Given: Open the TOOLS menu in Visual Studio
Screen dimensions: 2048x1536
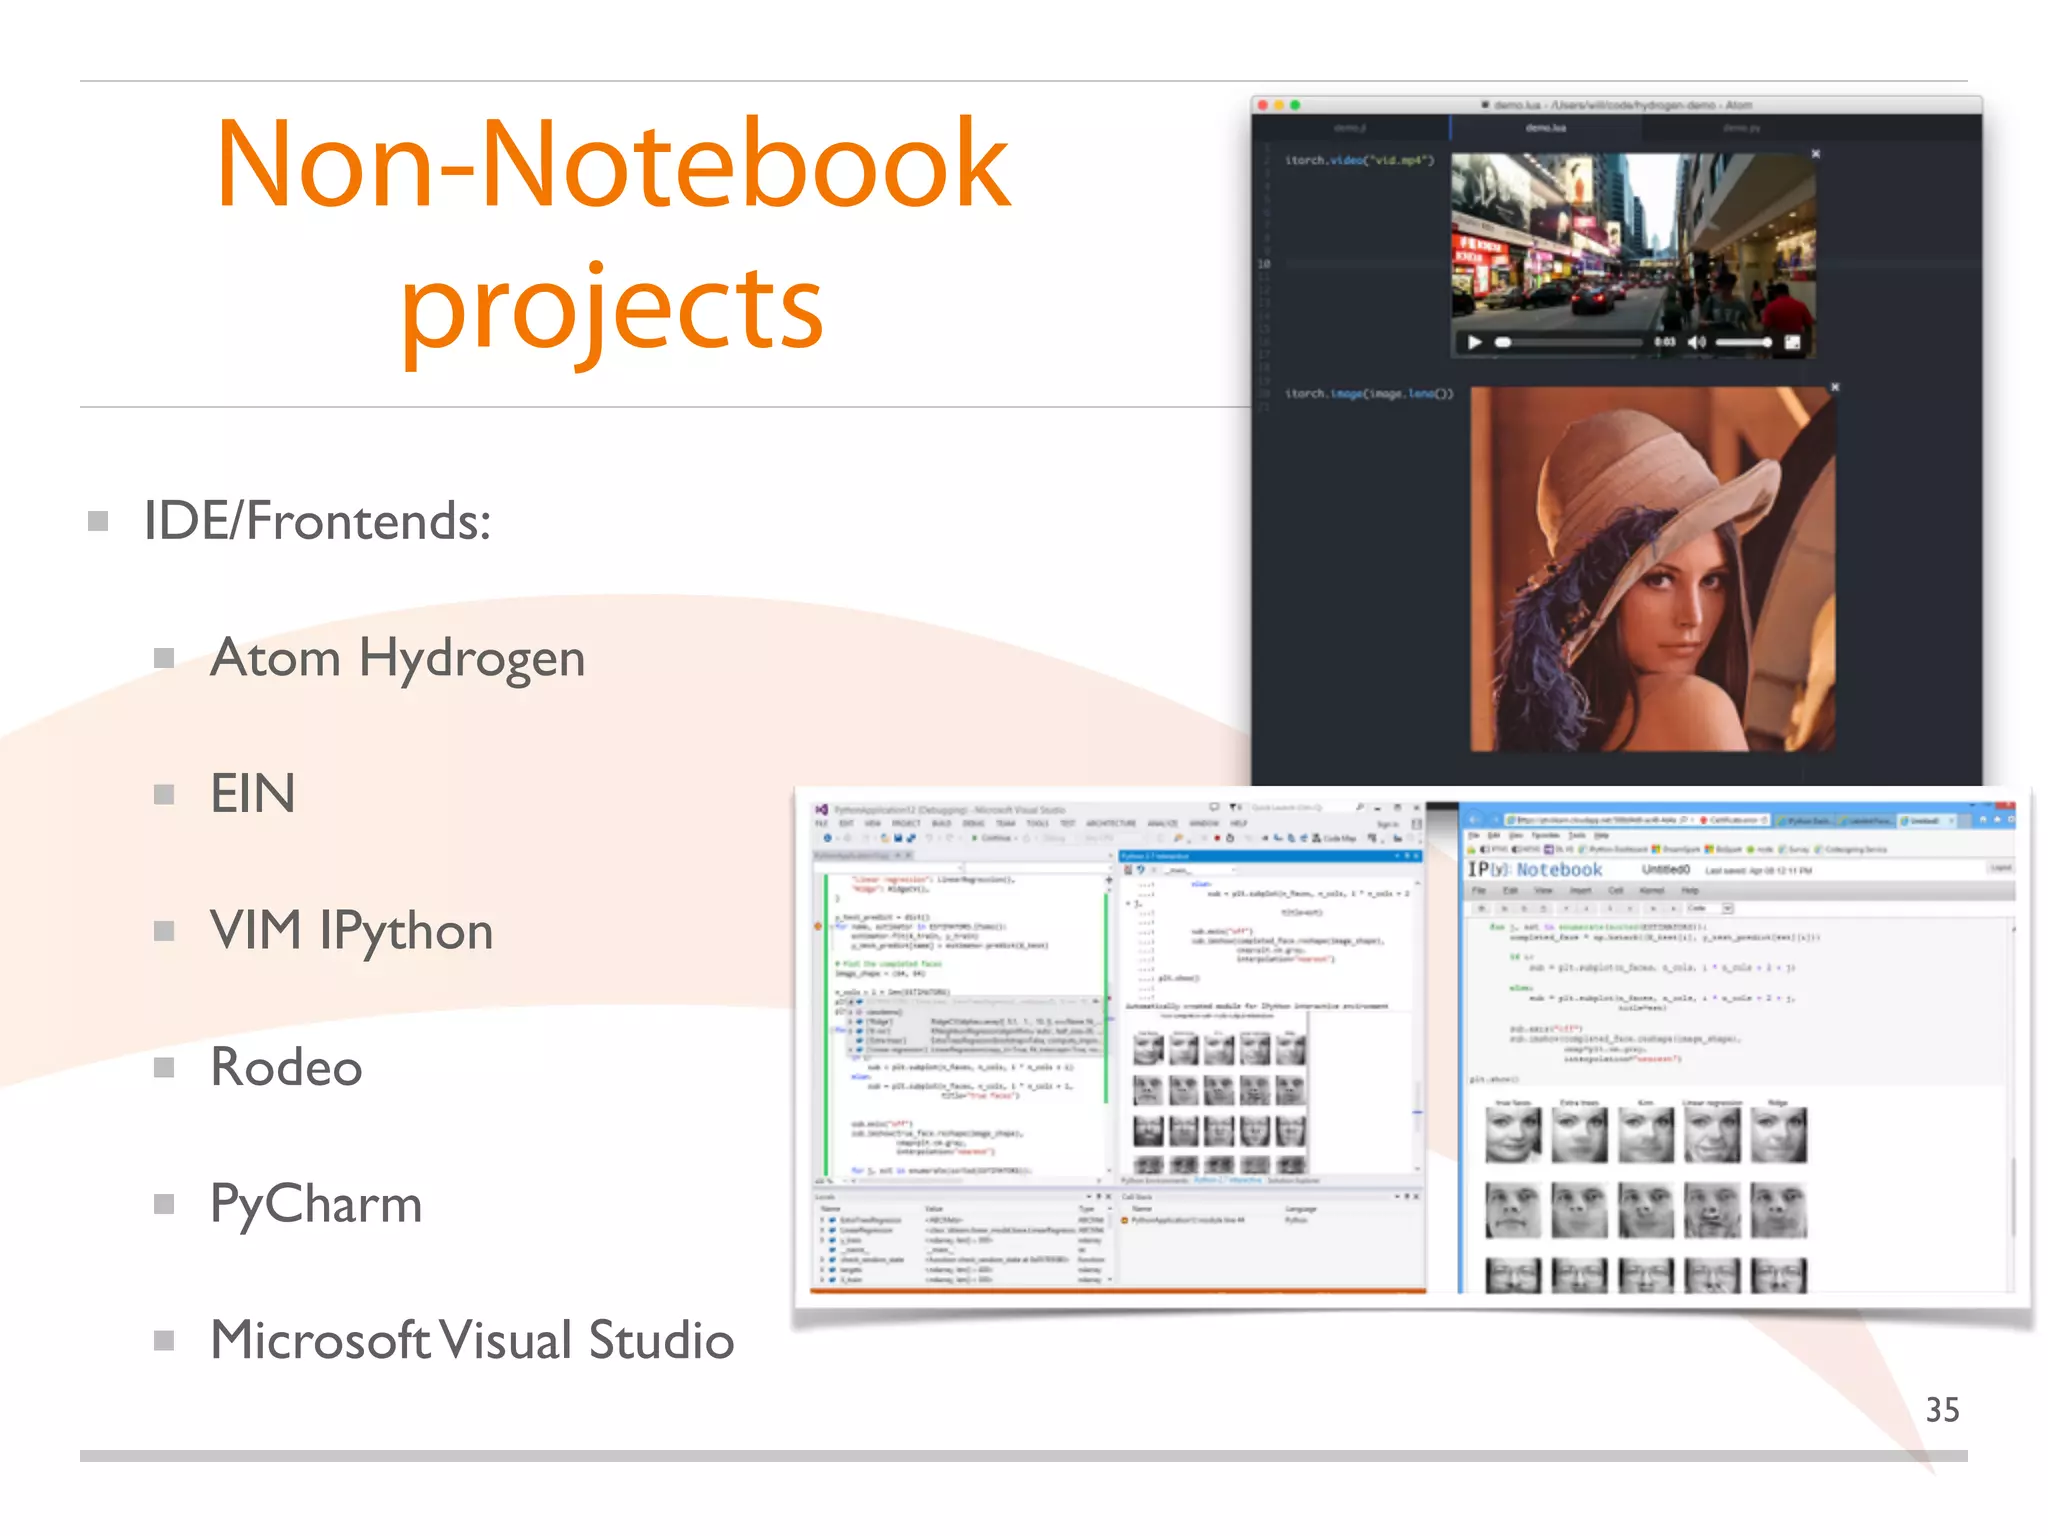Looking at the screenshot, I should (1037, 823).
